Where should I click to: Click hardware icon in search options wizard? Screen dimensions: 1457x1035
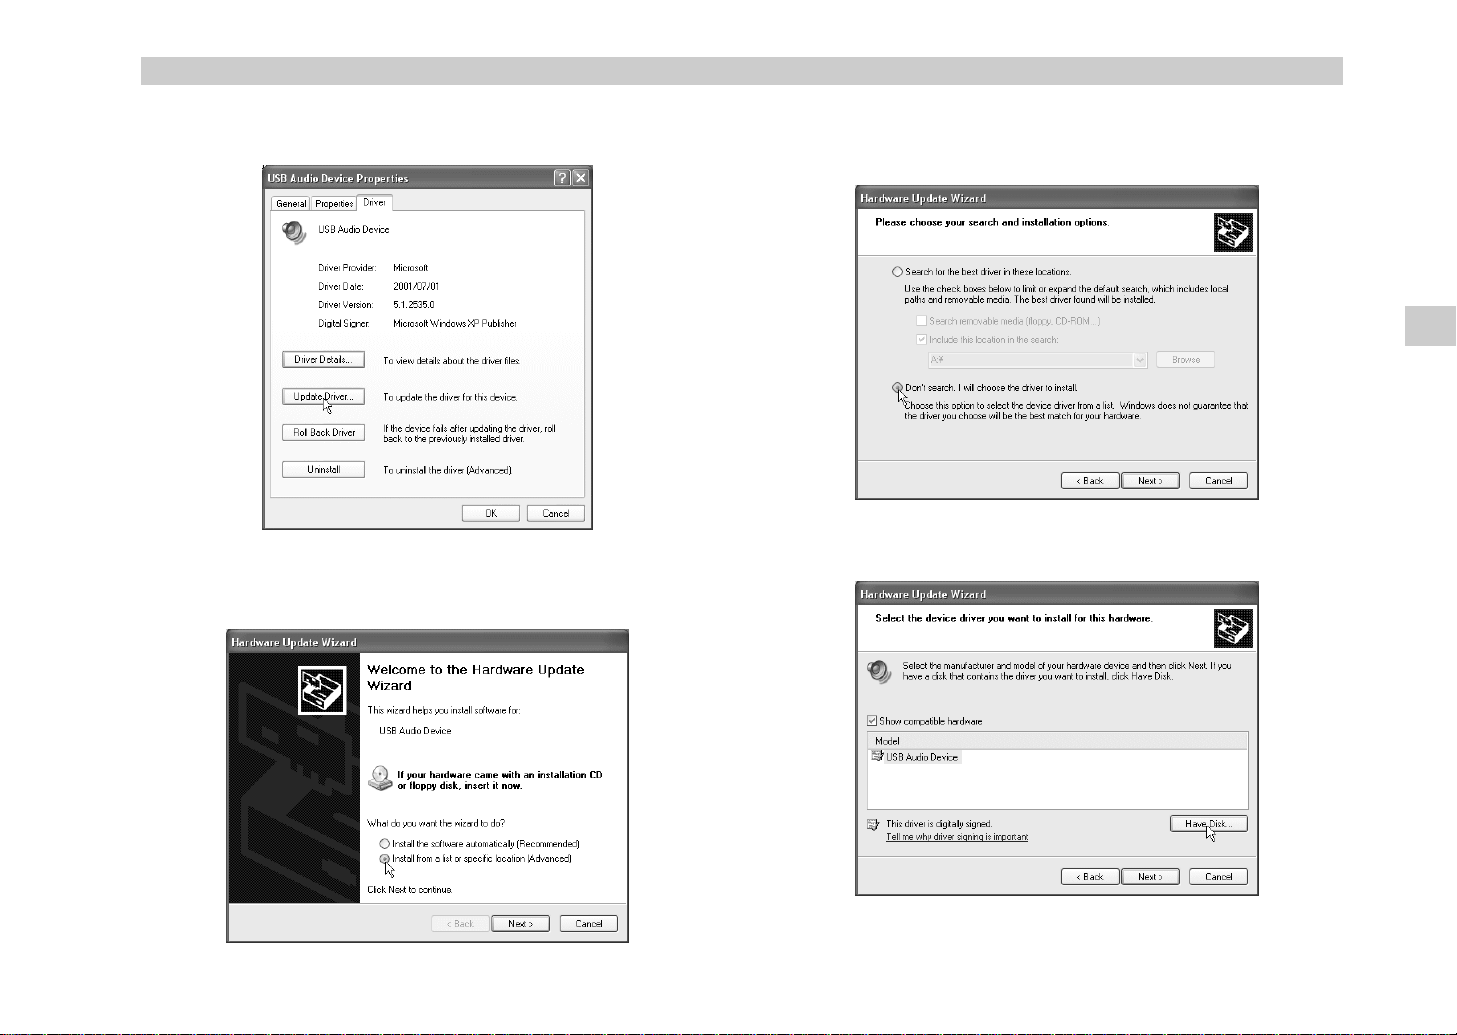pos(1233,233)
